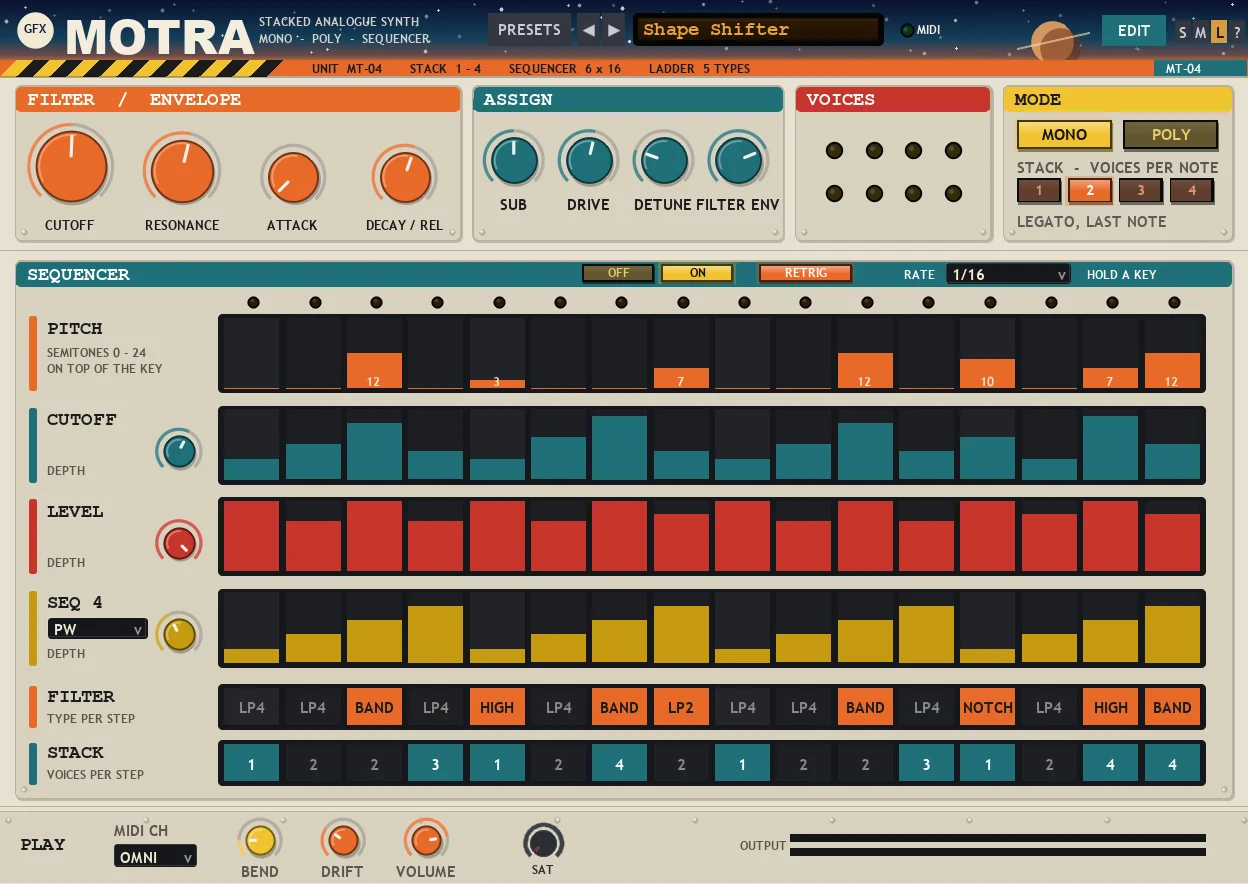Click the MT-04 tab label
Viewport: 1248px width, 884px height.
tap(1183, 69)
